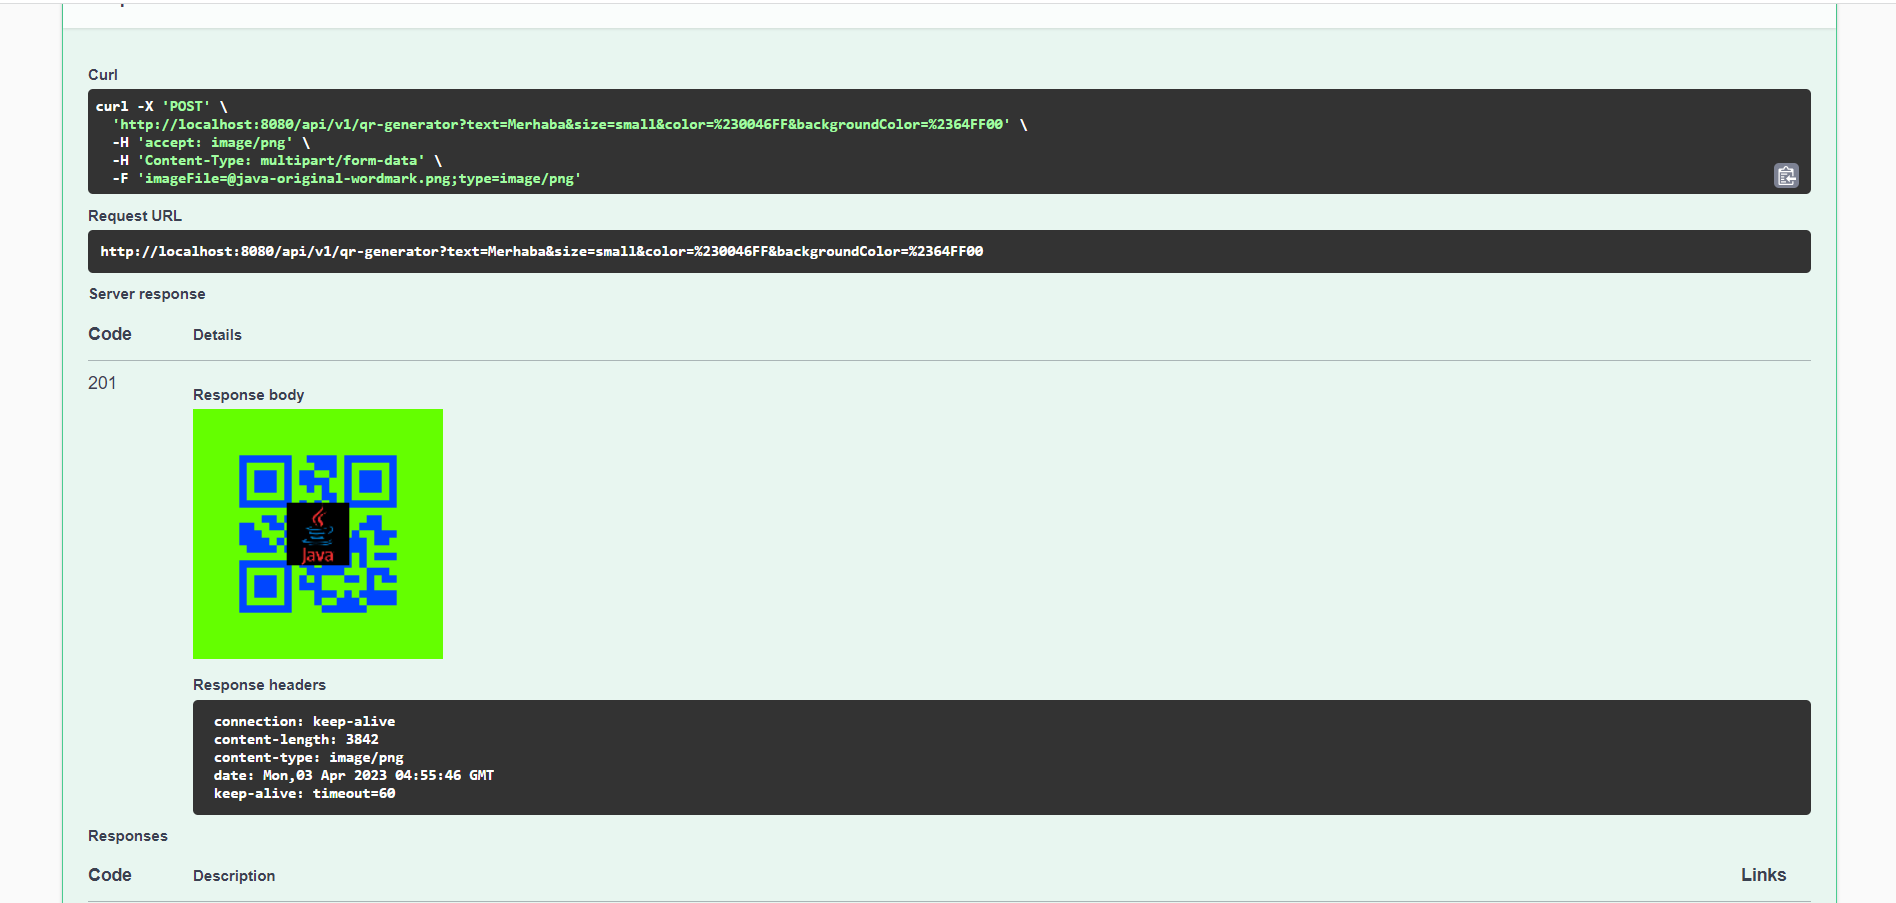This screenshot has height=903, width=1896.
Task: Click the 201 response code
Action: point(102,383)
